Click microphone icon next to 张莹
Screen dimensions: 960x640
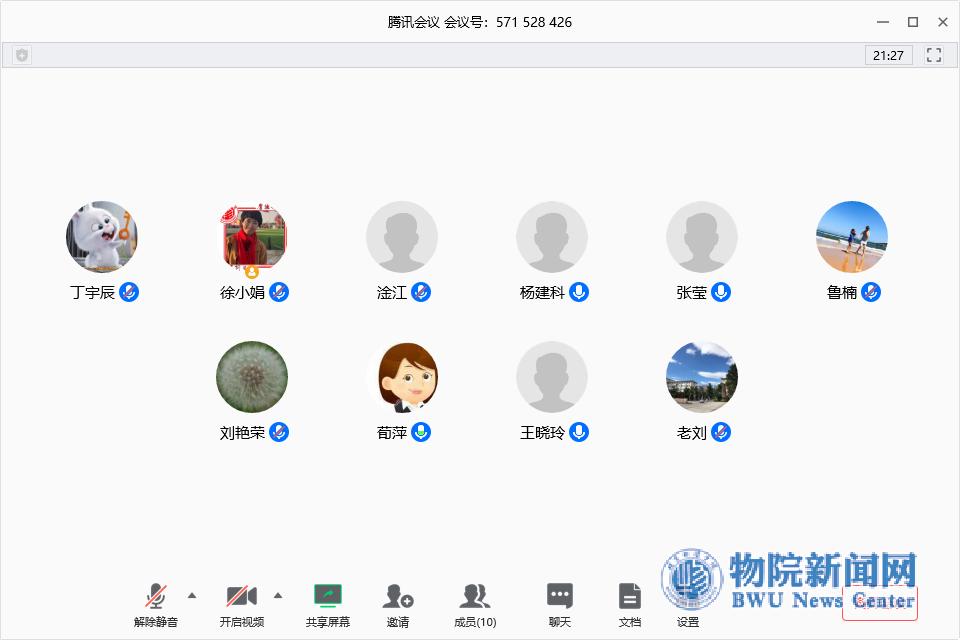click(721, 293)
